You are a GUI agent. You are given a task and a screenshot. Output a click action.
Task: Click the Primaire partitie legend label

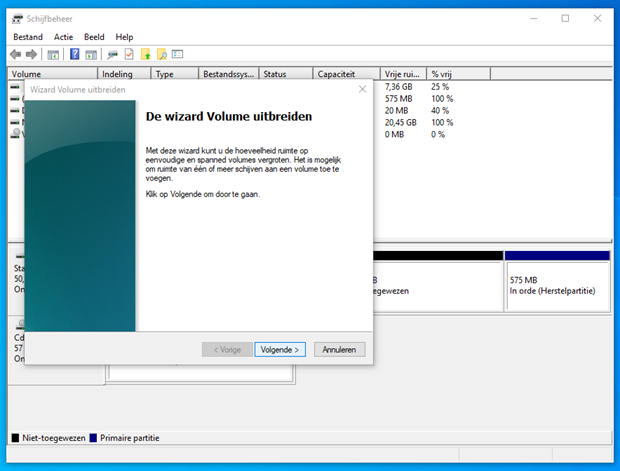click(x=130, y=438)
